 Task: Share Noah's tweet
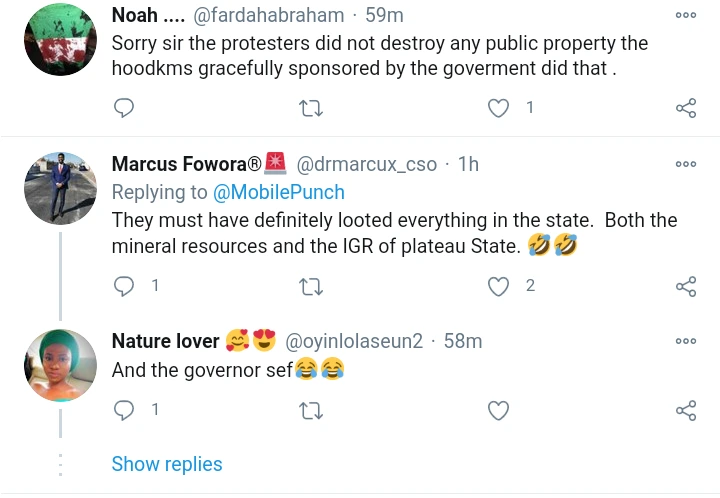pos(686,108)
